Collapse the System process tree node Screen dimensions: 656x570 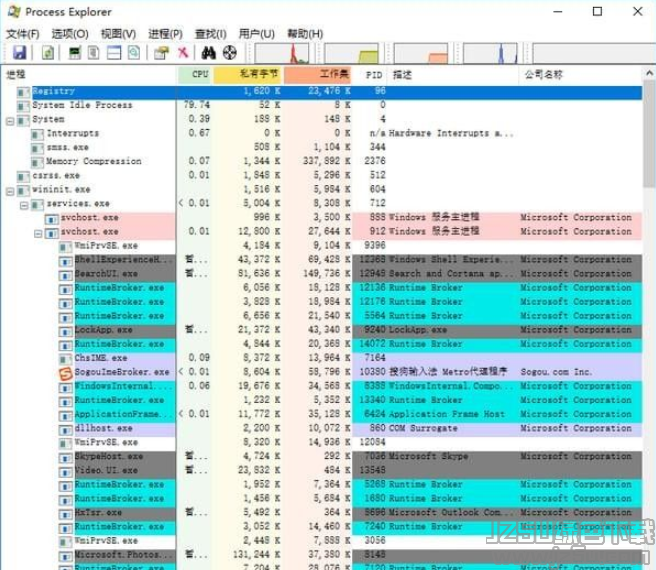pyautogui.click(x=10, y=121)
